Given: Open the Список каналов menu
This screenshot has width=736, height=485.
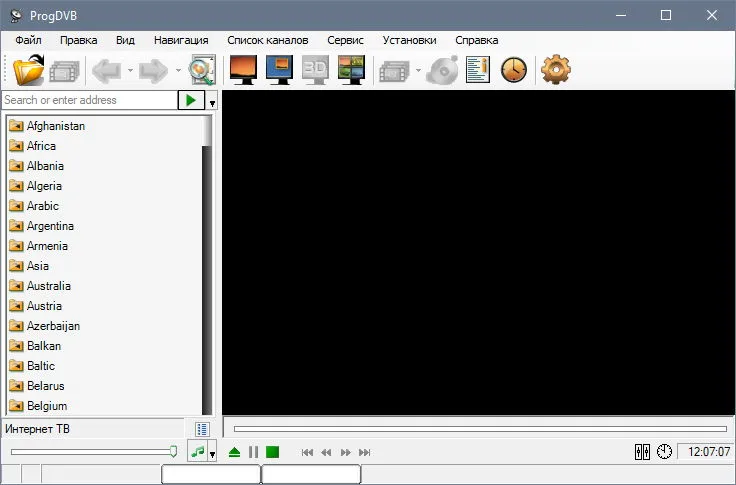Looking at the screenshot, I should tap(268, 40).
